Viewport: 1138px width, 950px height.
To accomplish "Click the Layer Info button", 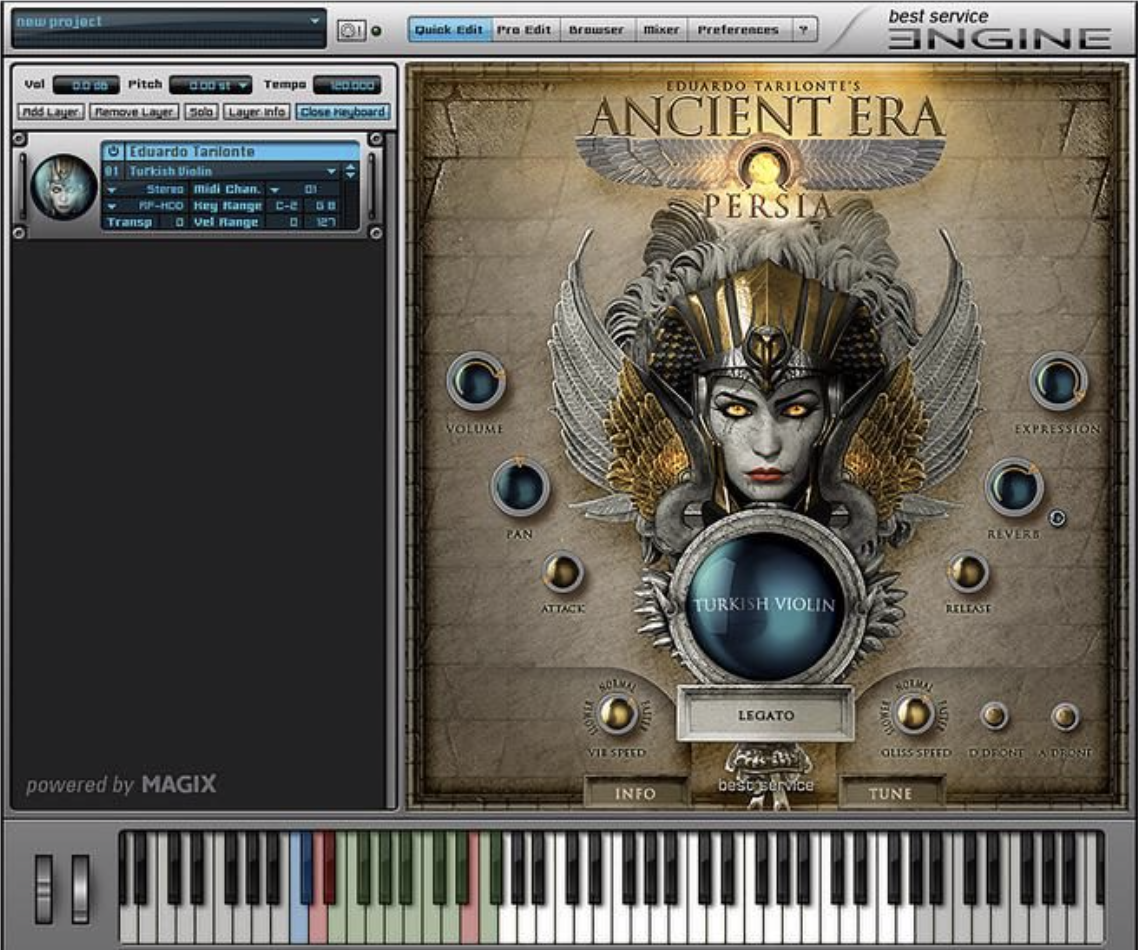I will [256, 112].
